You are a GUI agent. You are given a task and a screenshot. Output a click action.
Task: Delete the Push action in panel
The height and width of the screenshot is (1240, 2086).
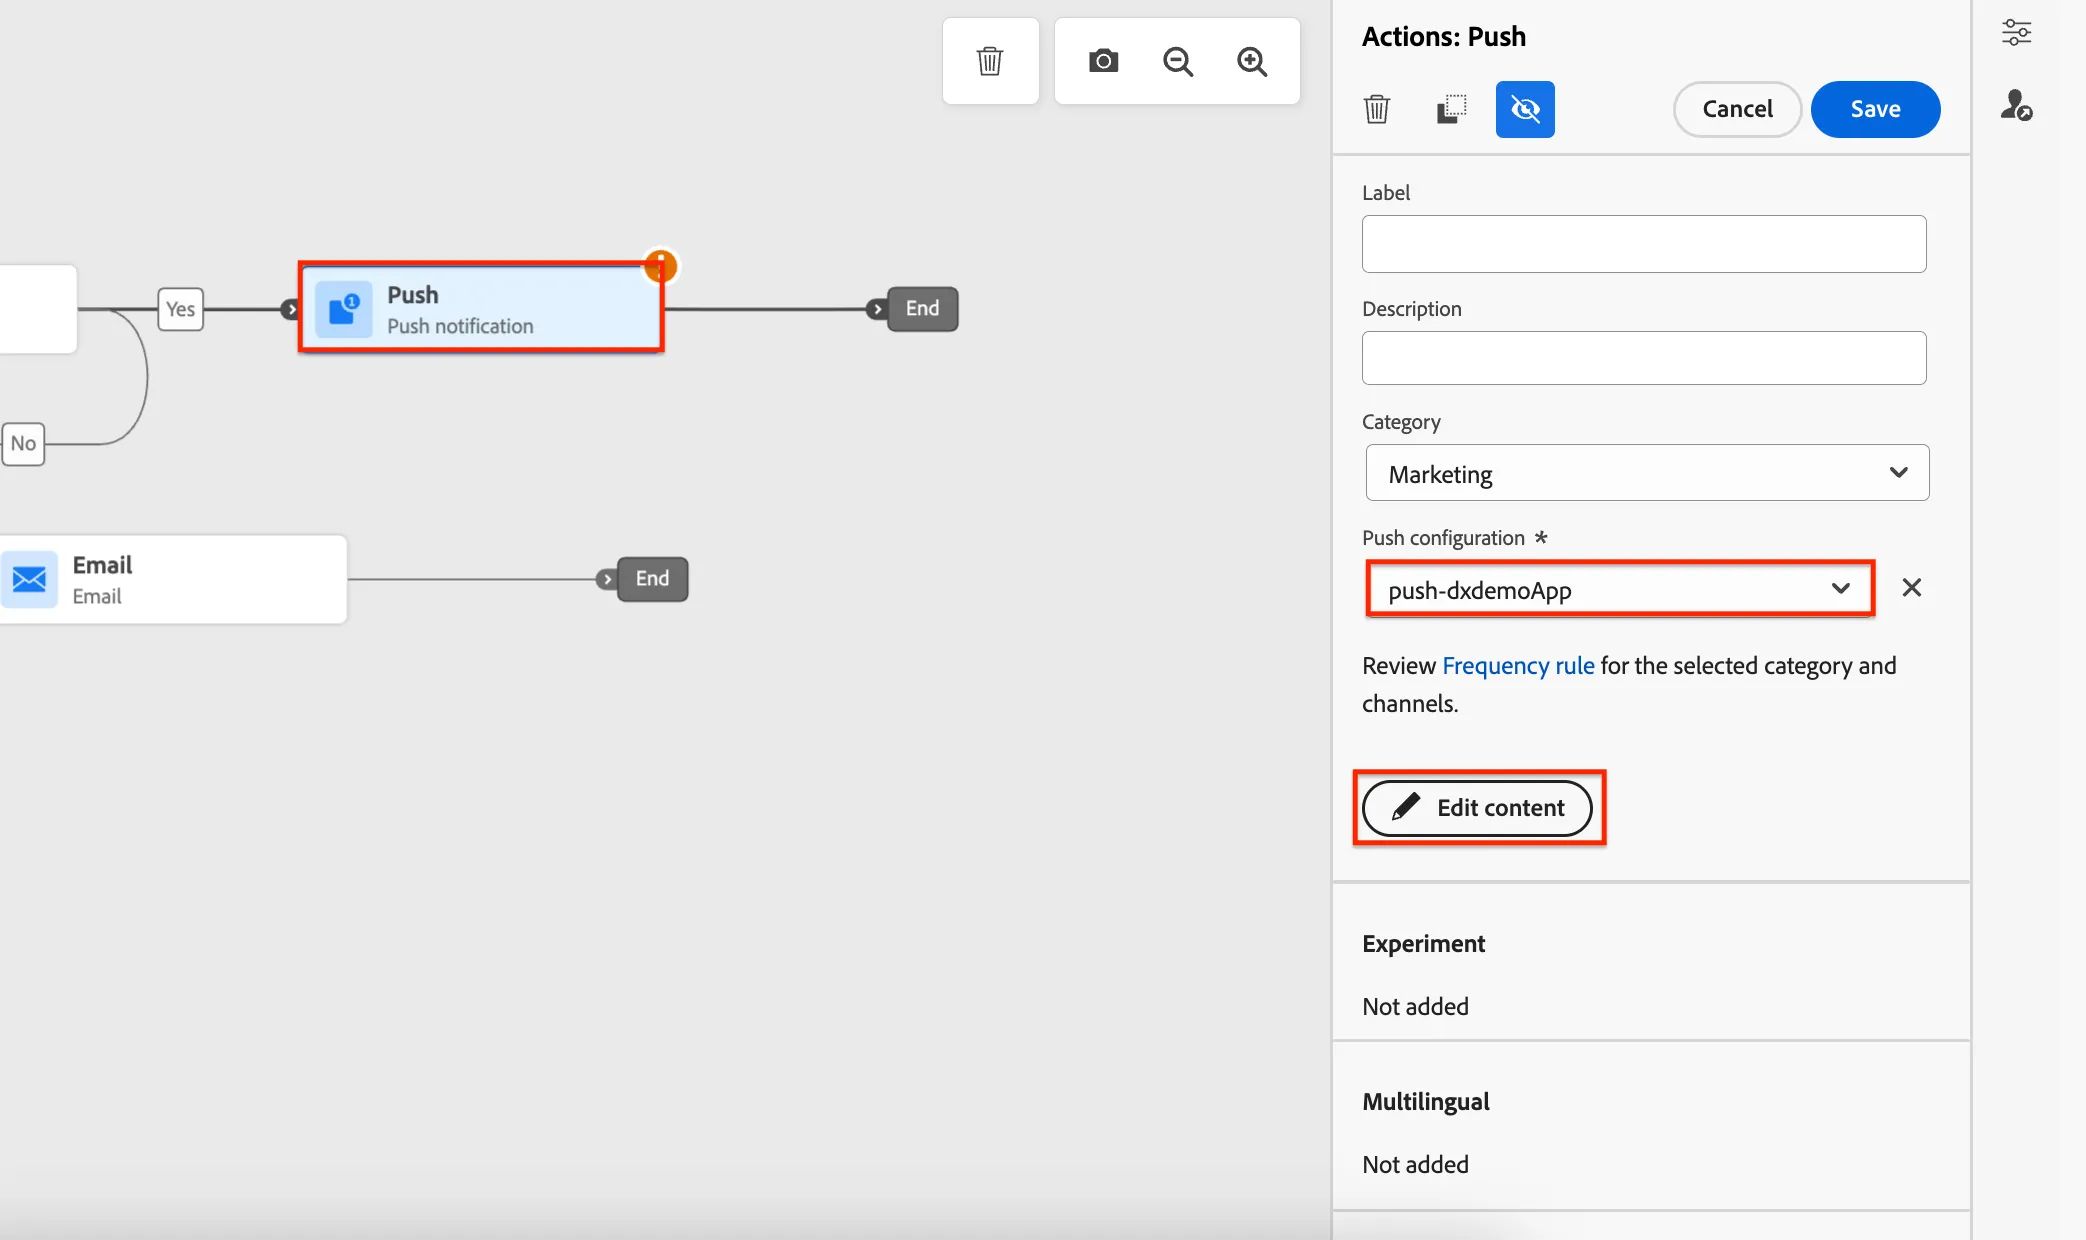click(x=1377, y=109)
